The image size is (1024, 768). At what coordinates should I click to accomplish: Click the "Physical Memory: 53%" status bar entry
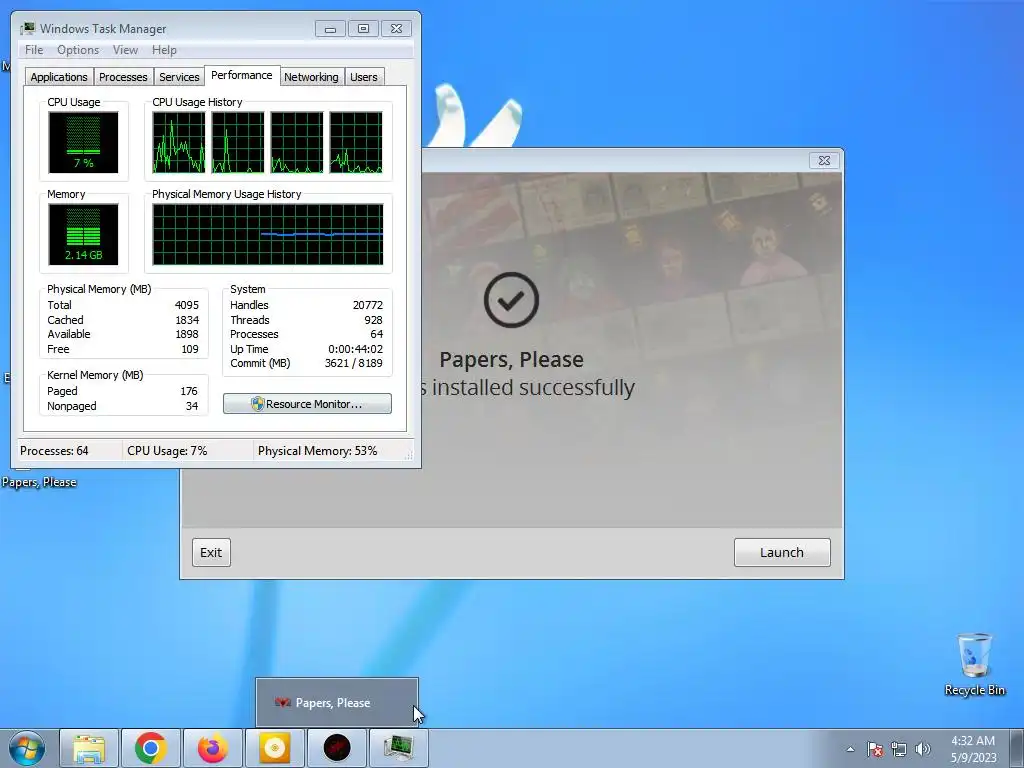coord(317,451)
